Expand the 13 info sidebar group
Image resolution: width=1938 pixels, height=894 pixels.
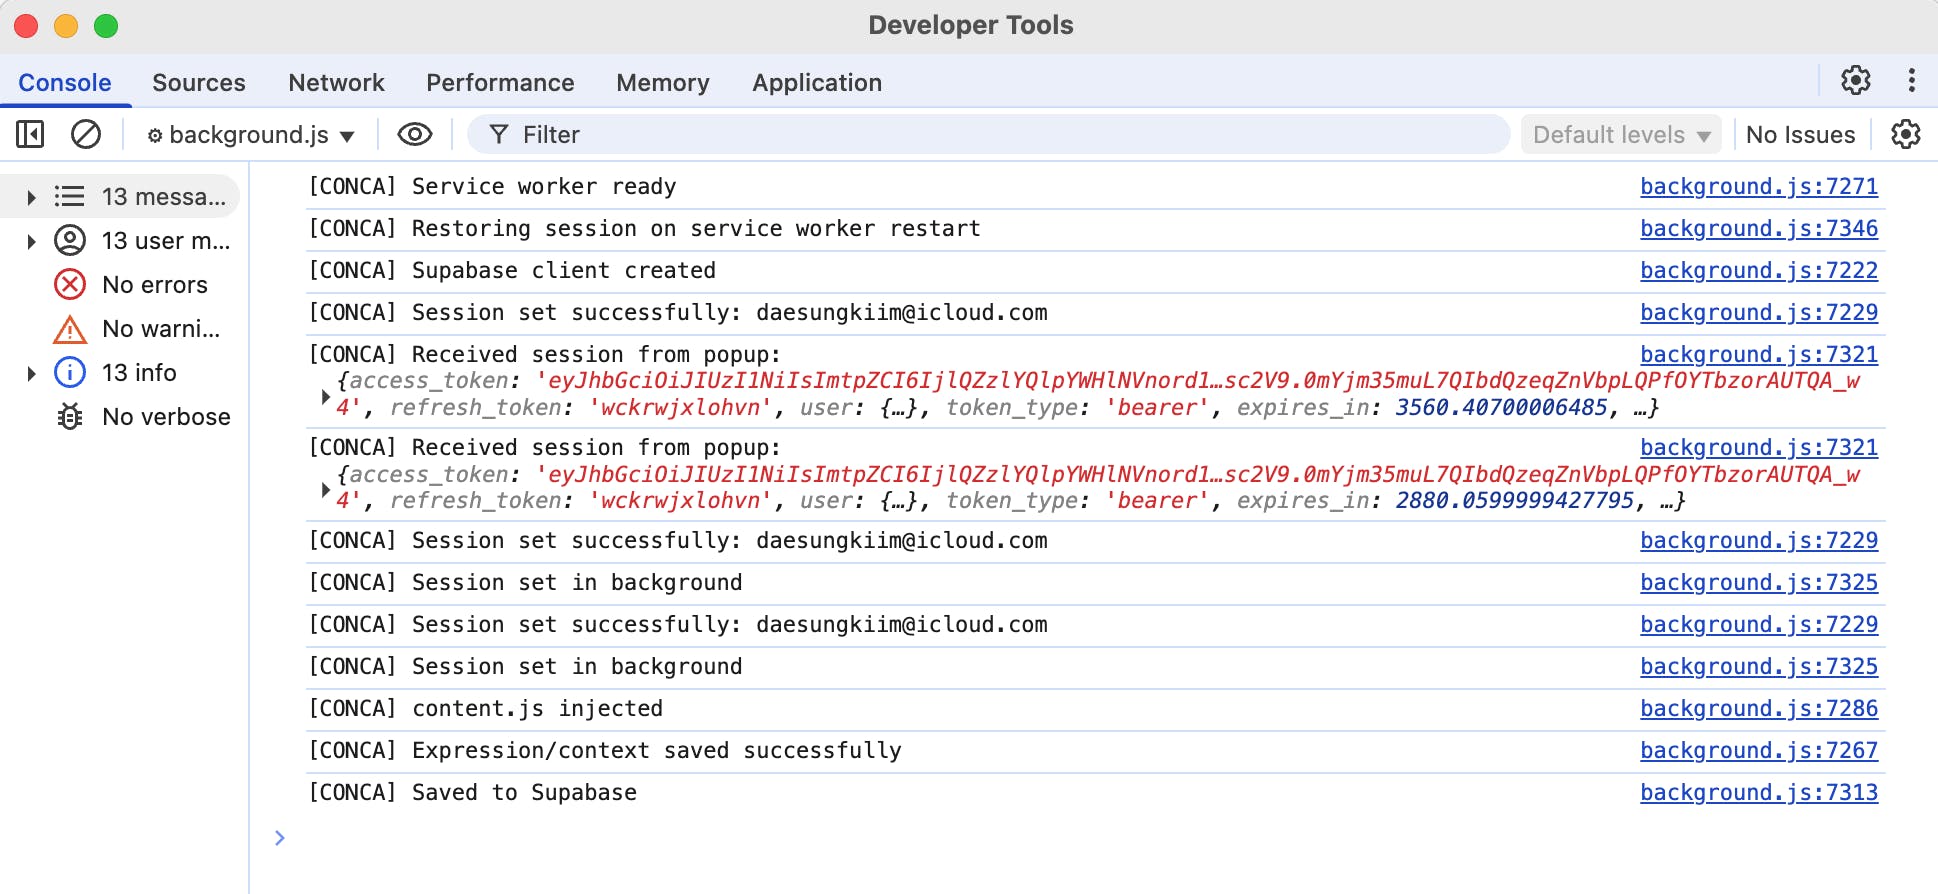tap(31, 373)
